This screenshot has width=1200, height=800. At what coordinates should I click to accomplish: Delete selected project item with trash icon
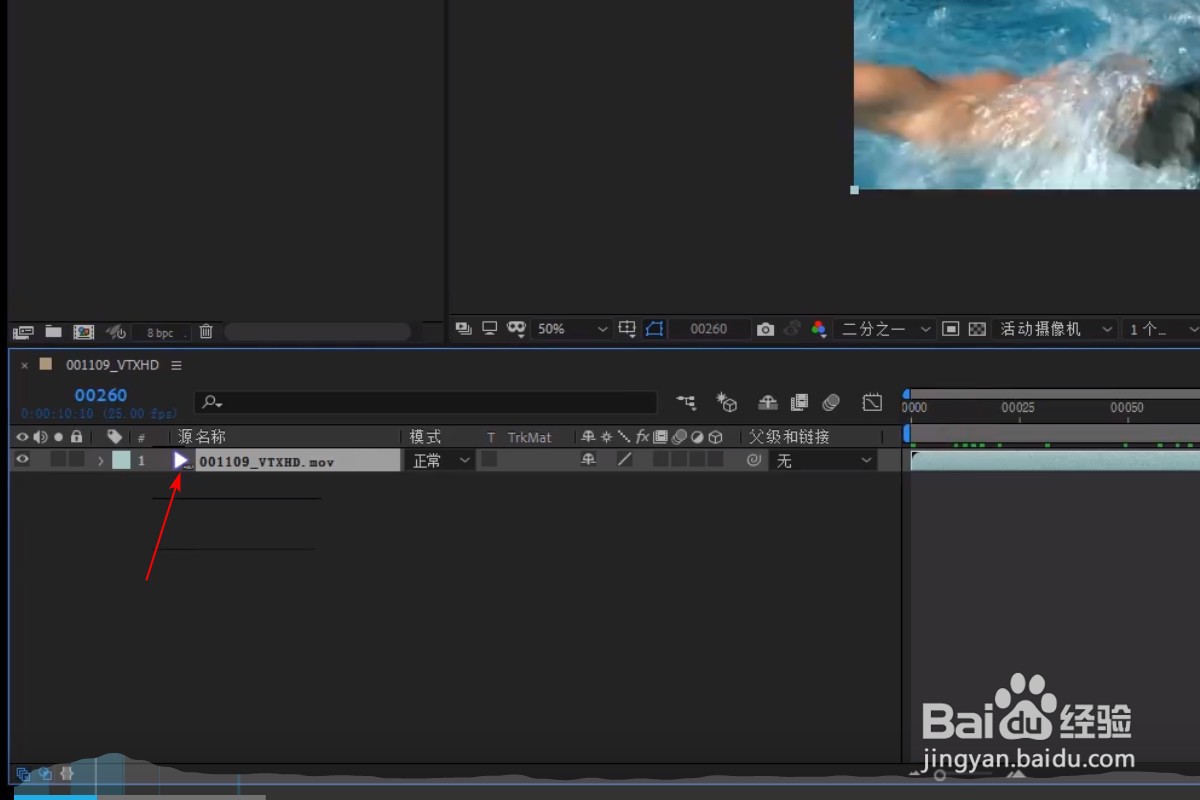(x=206, y=331)
